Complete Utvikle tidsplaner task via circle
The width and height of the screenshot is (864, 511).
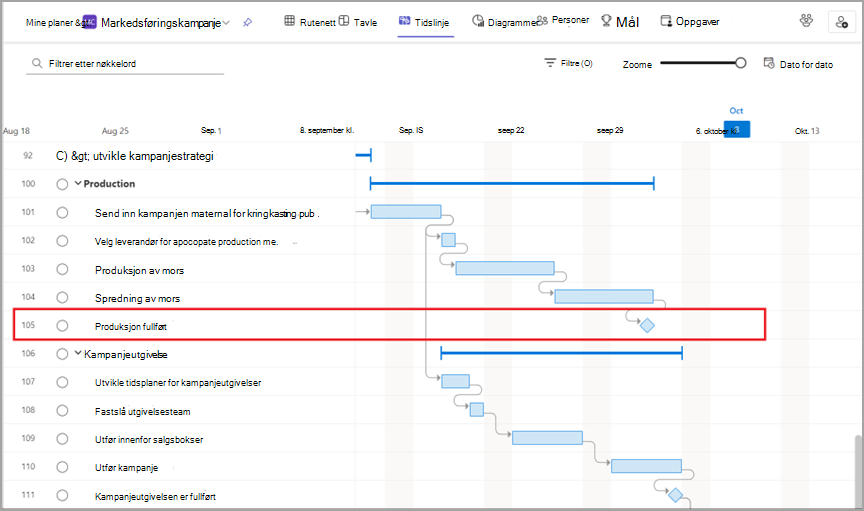62,382
